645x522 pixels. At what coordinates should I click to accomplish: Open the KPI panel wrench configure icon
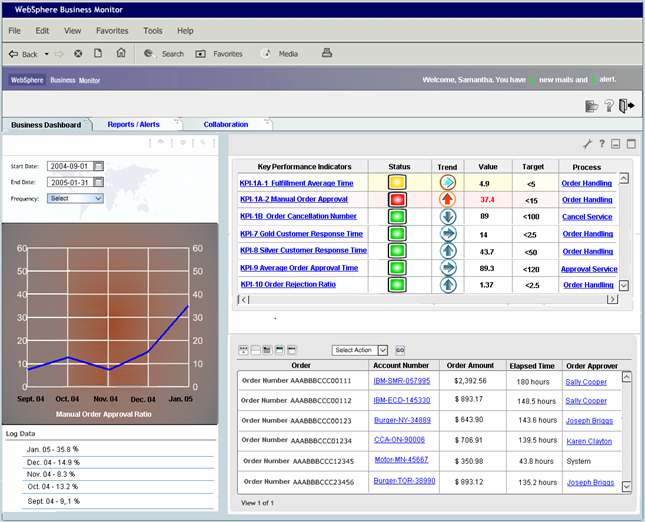pos(587,144)
